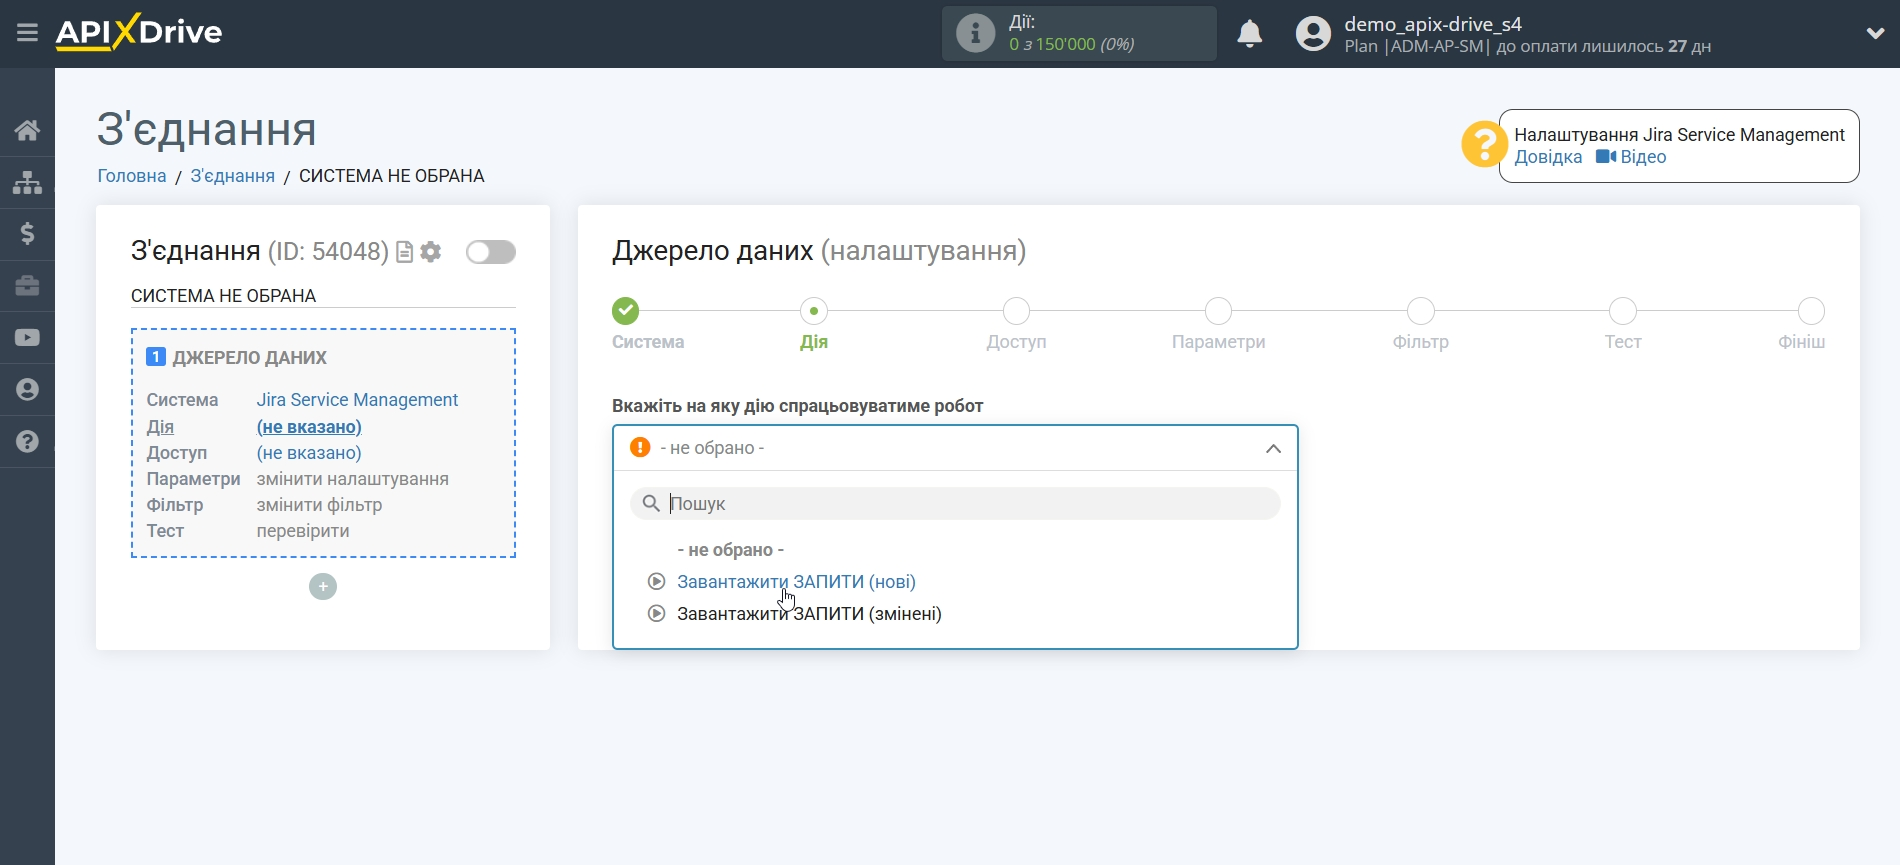Click the actions info icon
Image resolution: width=1900 pixels, height=865 pixels.
click(x=975, y=33)
